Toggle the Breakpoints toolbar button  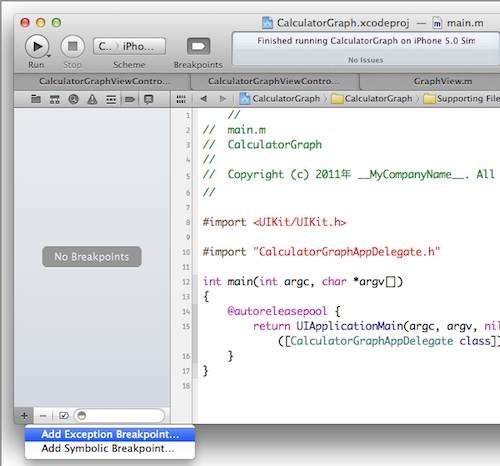pyautogui.click(x=198, y=46)
